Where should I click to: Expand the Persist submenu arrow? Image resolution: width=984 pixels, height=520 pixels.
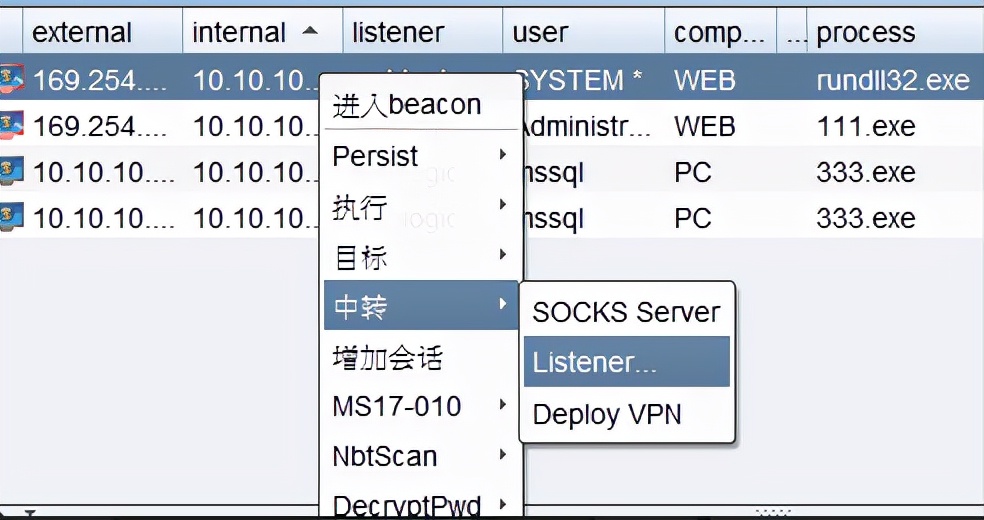coord(503,156)
